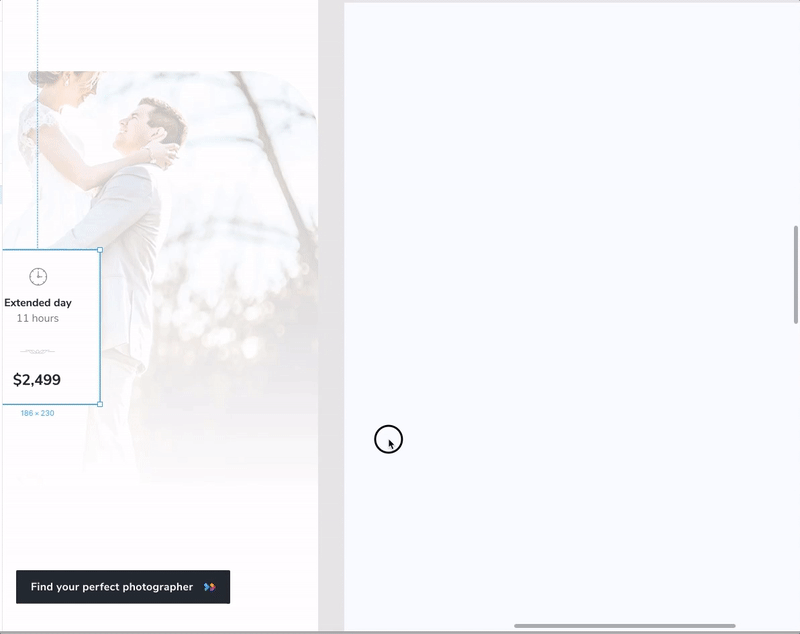
Task: Click the clock icon in the pricing card
Action: tap(38, 276)
